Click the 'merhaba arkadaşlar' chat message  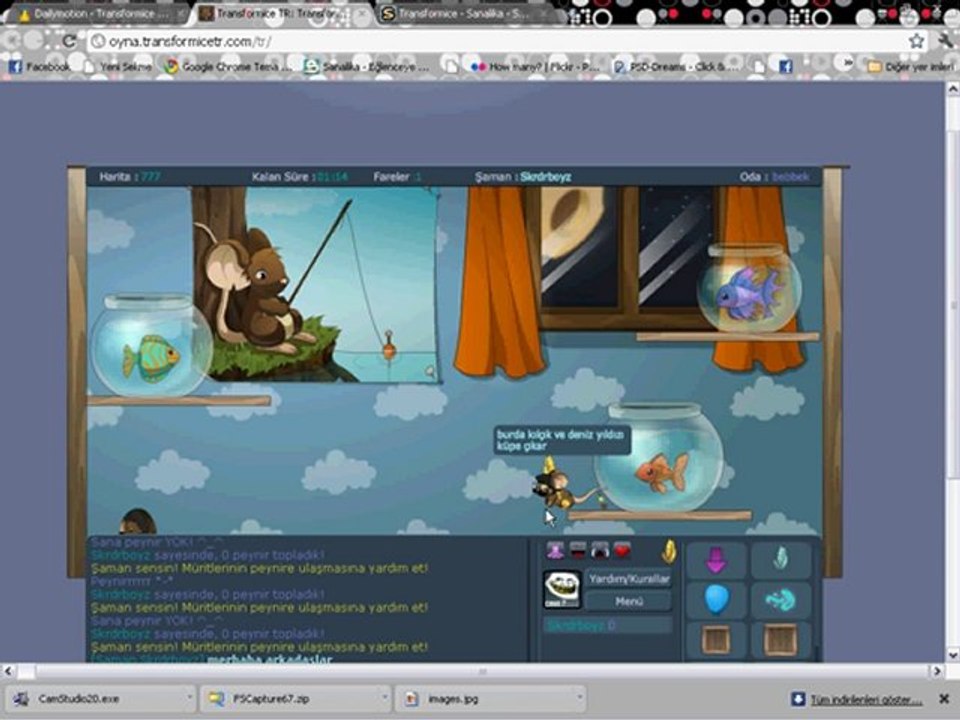[x=269, y=659]
